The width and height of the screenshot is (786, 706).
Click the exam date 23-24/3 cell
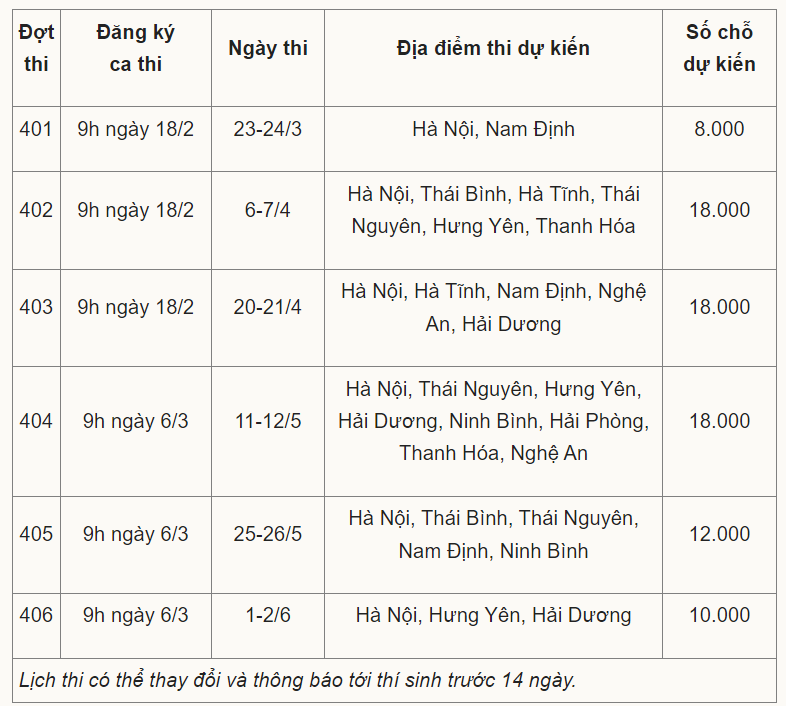(268, 129)
